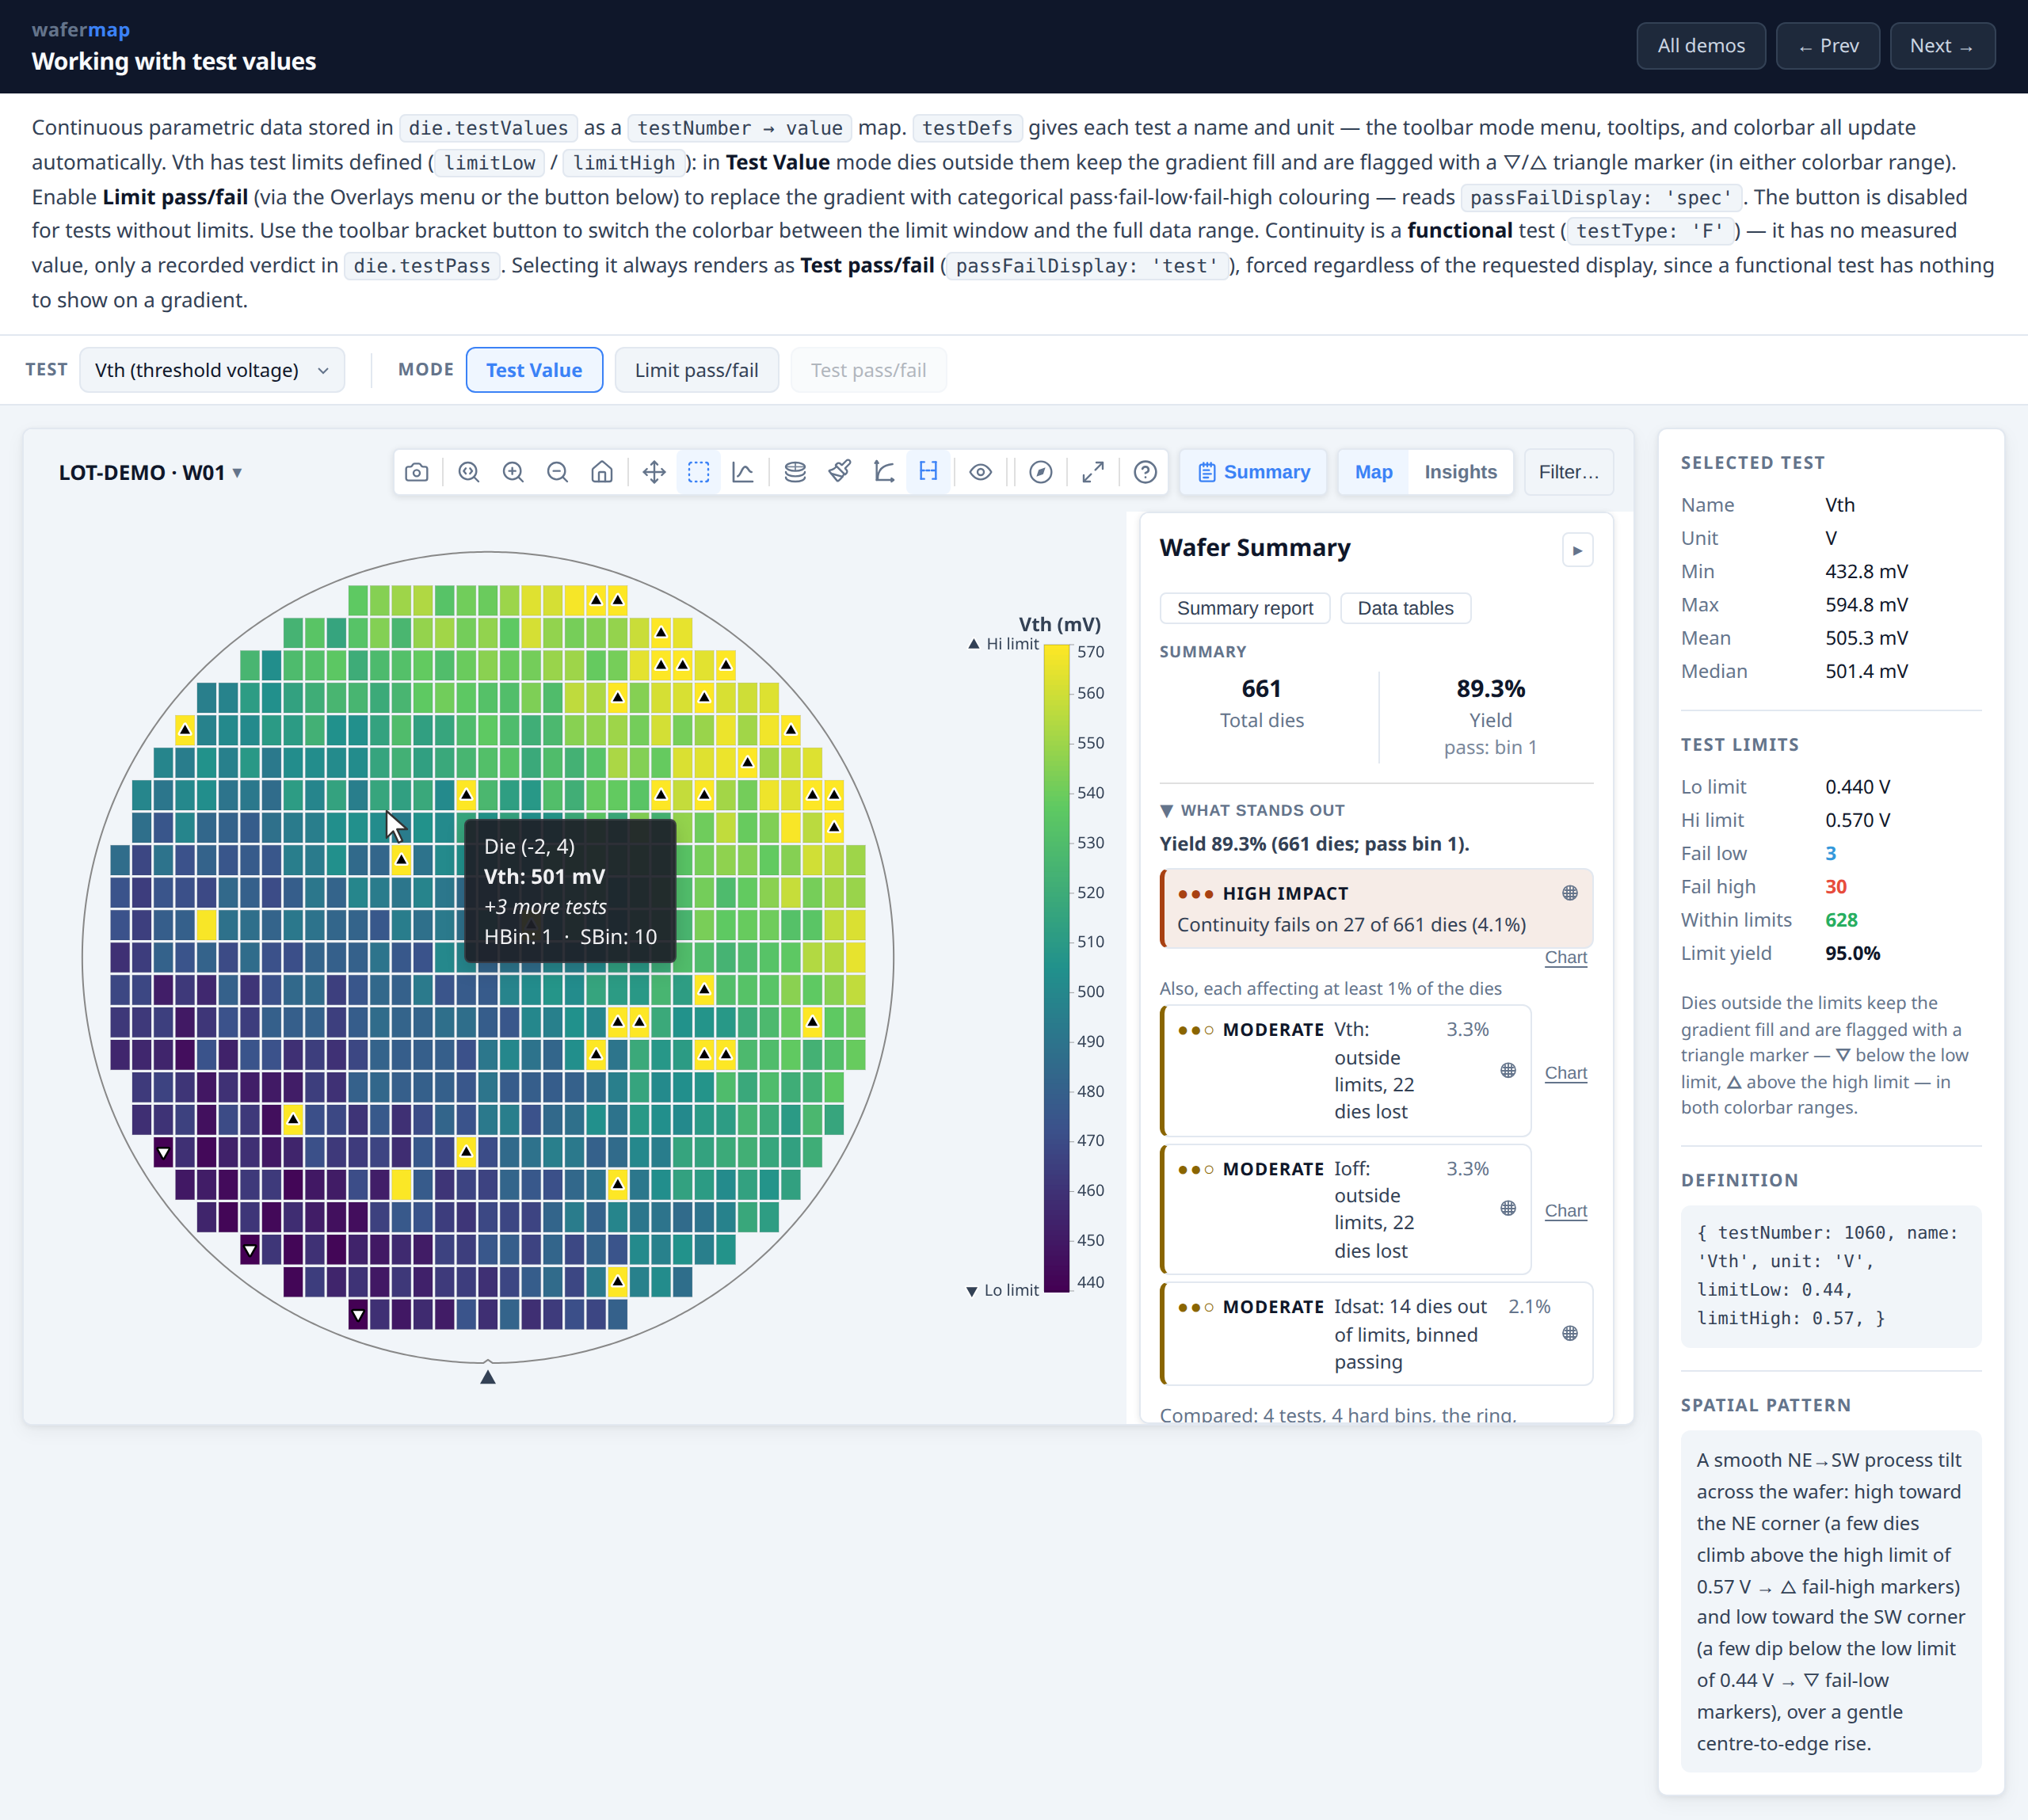This screenshot has height=1820, width=2028.
Task: Select the High Impact Continuity finding card
Action: [x=1376, y=908]
